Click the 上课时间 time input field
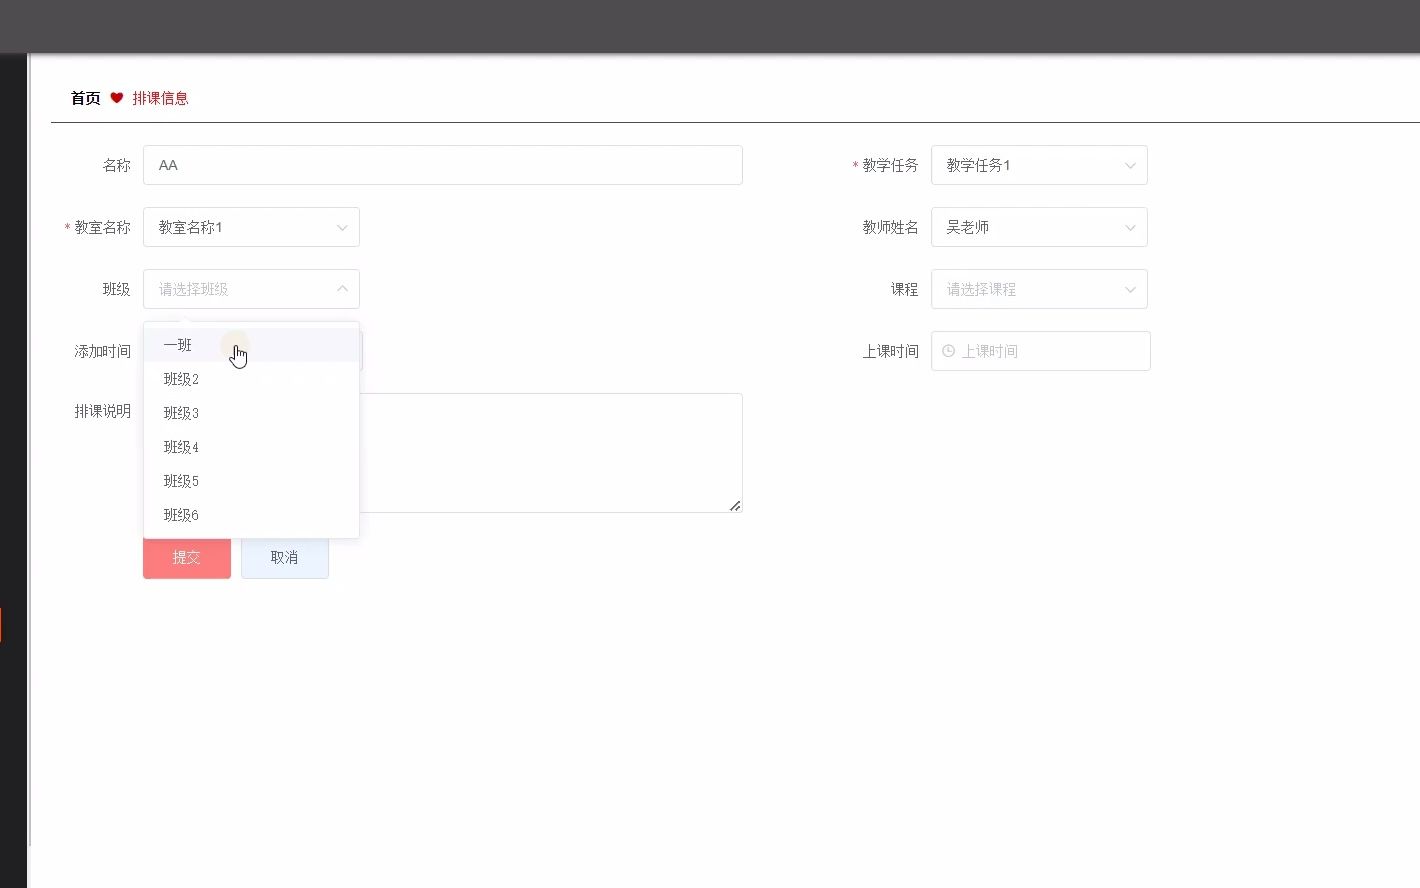Image resolution: width=1420 pixels, height=888 pixels. tap(1041, 351)
